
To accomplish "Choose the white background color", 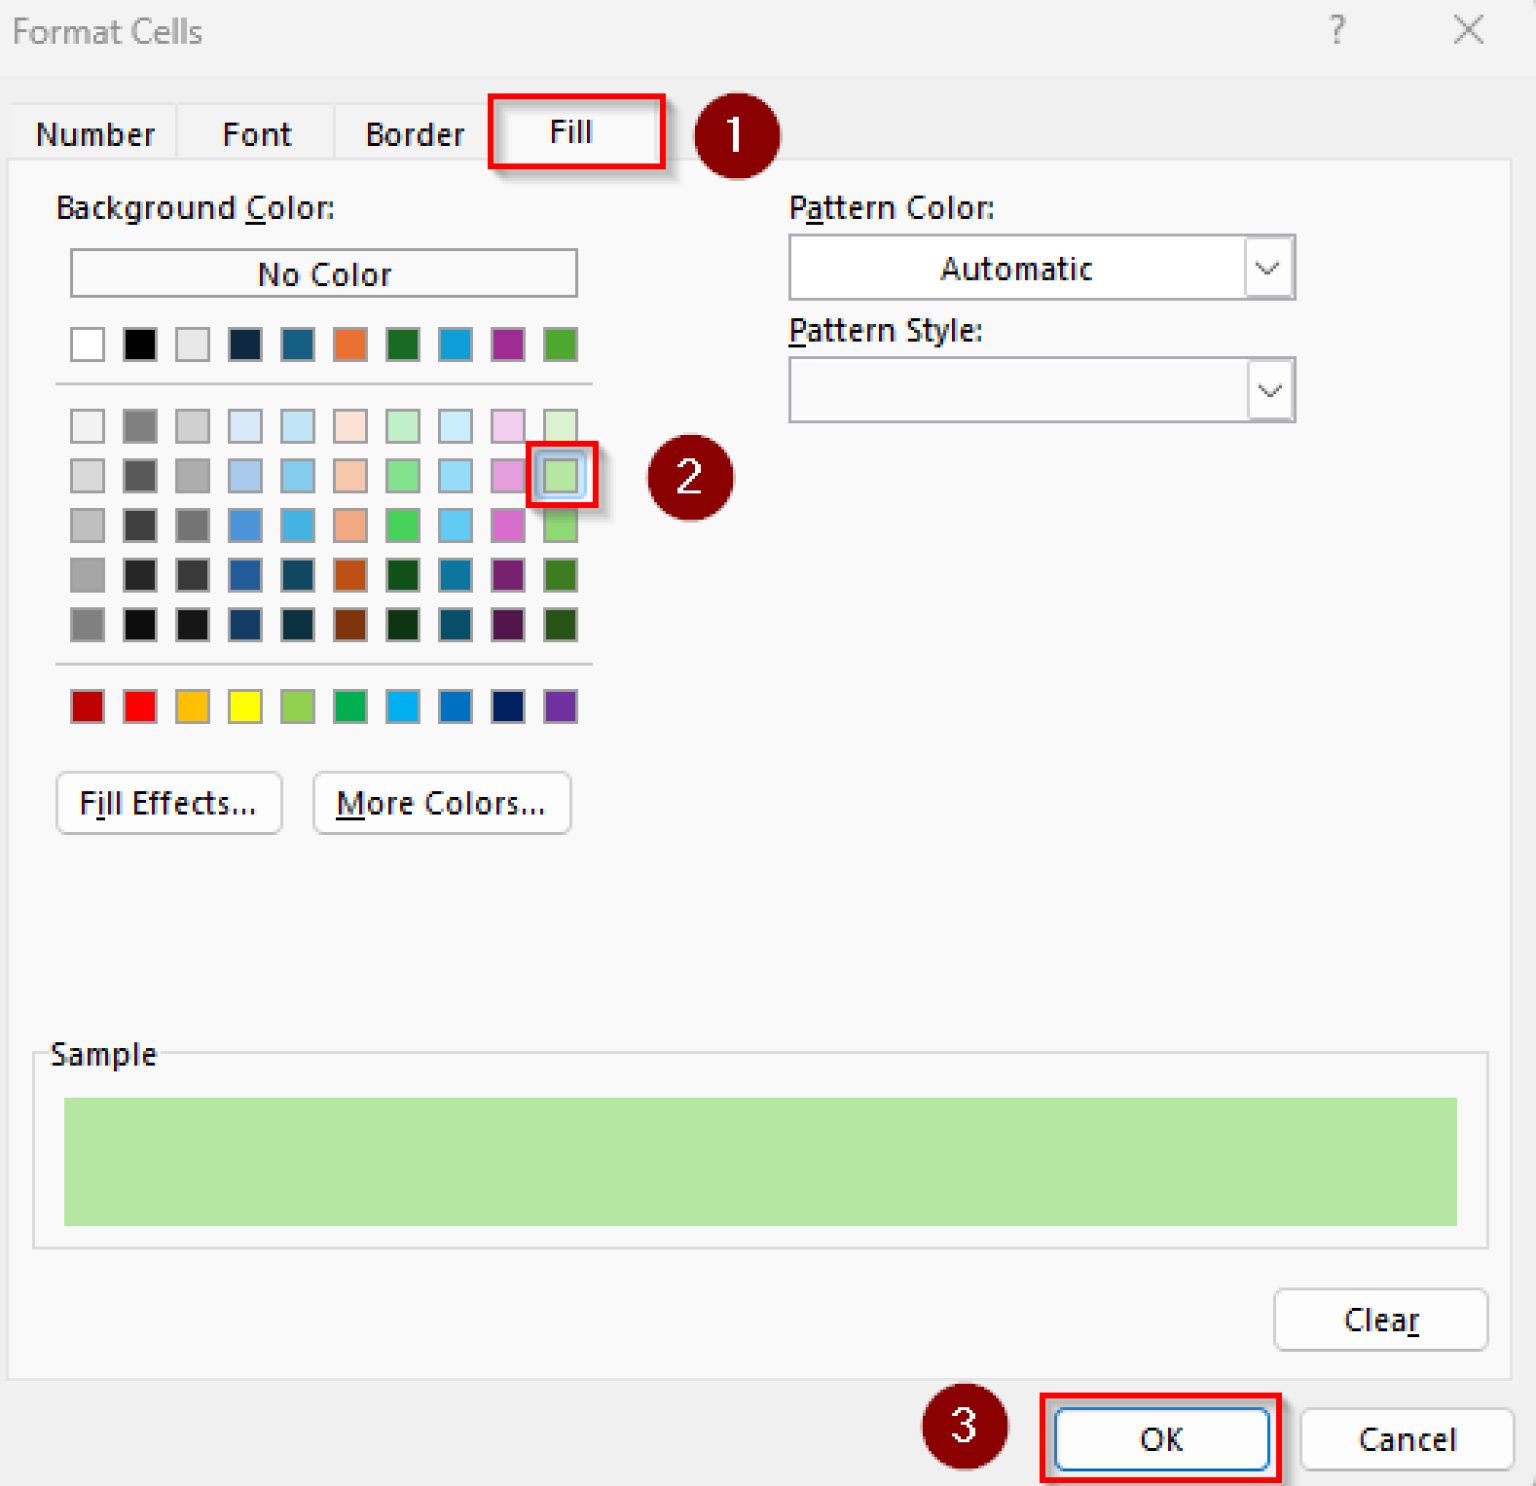I will pyautogui.click(x=88, y=344).
